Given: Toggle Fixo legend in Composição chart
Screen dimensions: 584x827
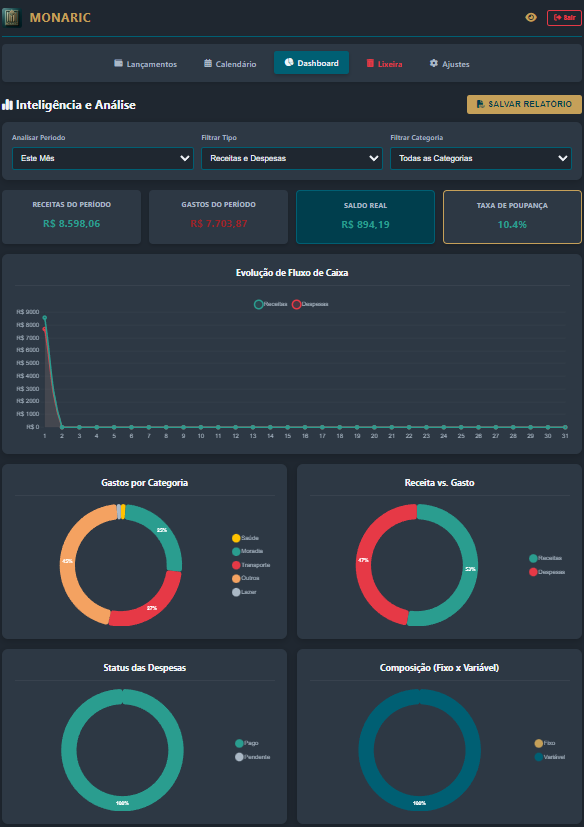Looking at the screenshot, I should pos(545,743).
